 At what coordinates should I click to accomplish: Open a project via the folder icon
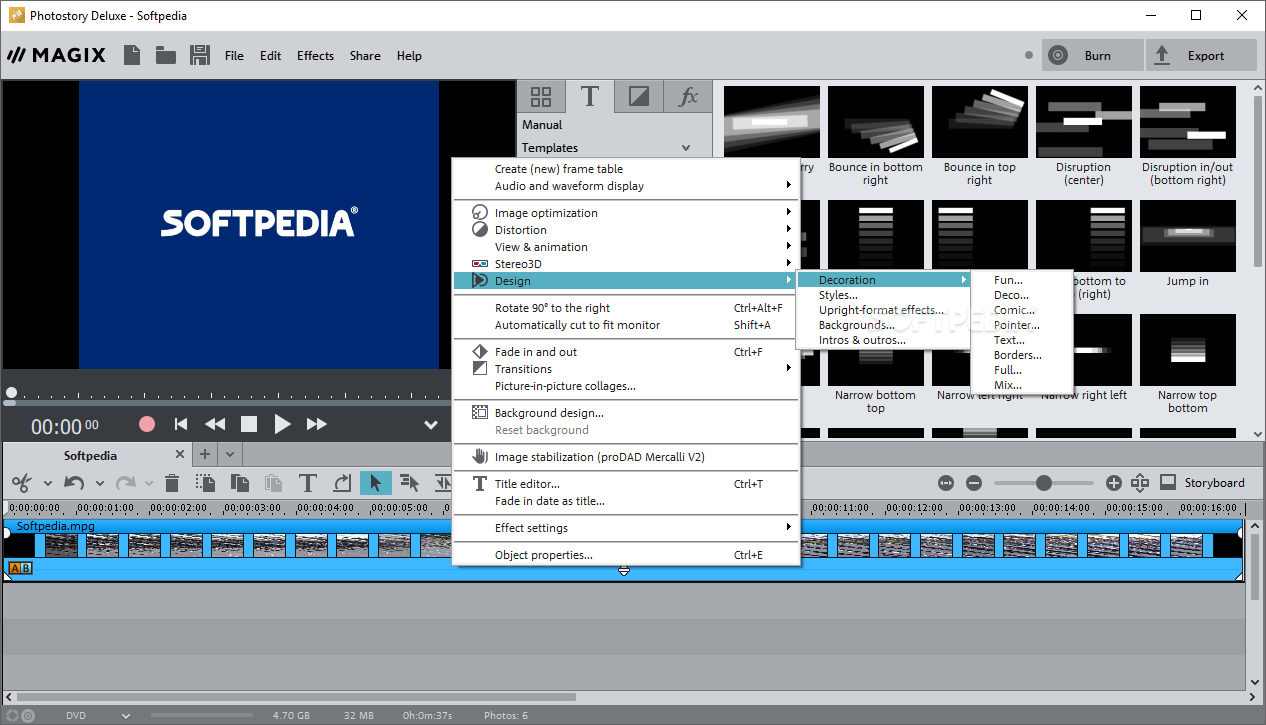click(x=166, y=55)
